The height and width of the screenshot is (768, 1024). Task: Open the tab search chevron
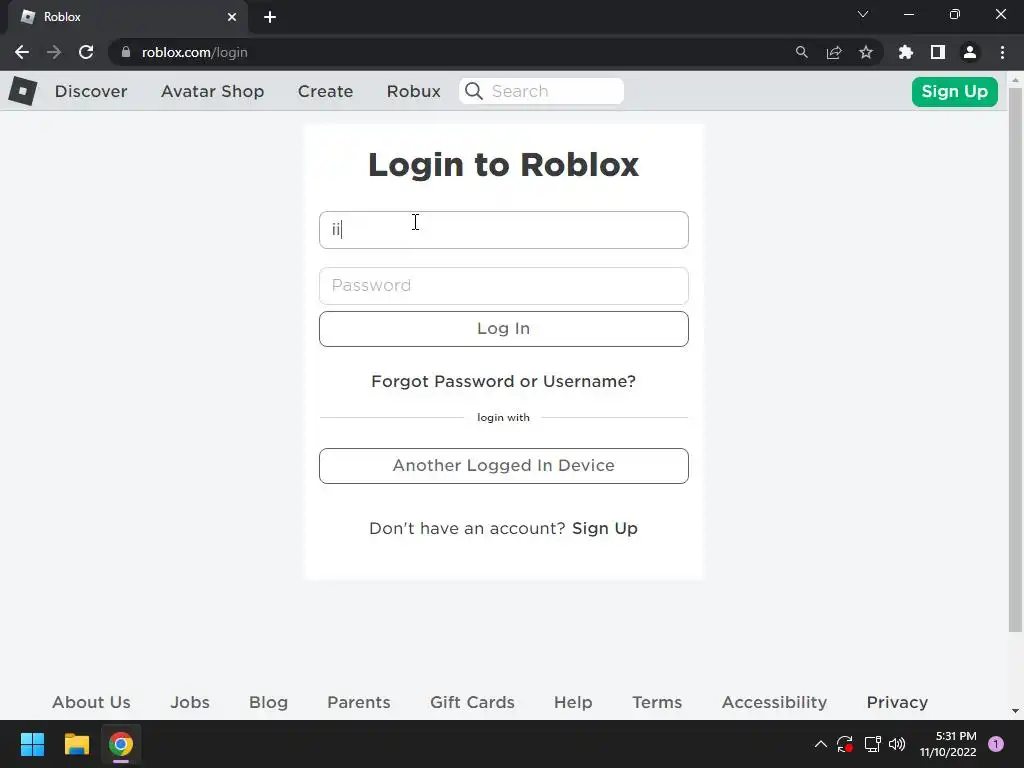pyautogui.click(x=863, y=14)
